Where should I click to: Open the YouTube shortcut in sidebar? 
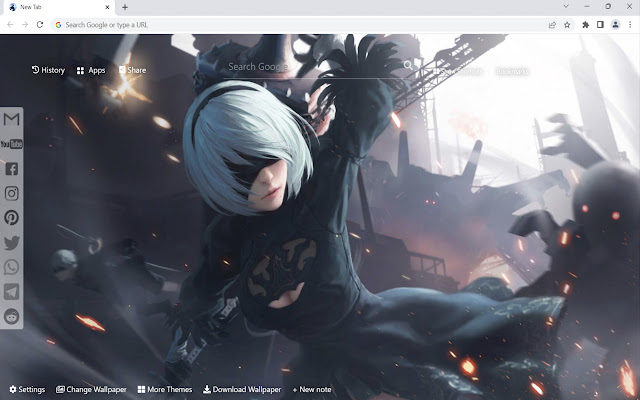[11, 144]
